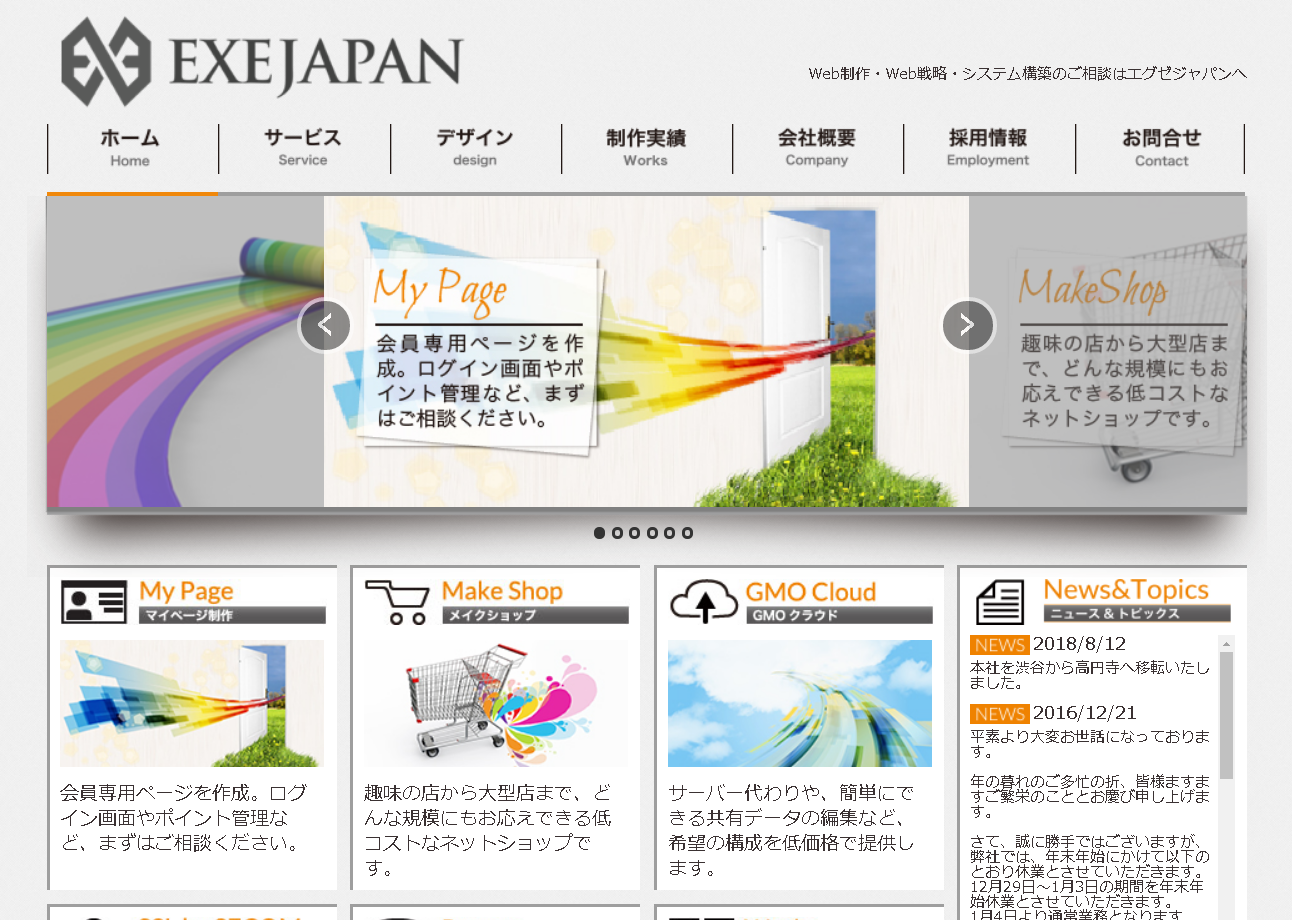Click the メイクショップ subtitle bar
The image size is (1292, 920).
pyautogui.click(x=535, y=615)
